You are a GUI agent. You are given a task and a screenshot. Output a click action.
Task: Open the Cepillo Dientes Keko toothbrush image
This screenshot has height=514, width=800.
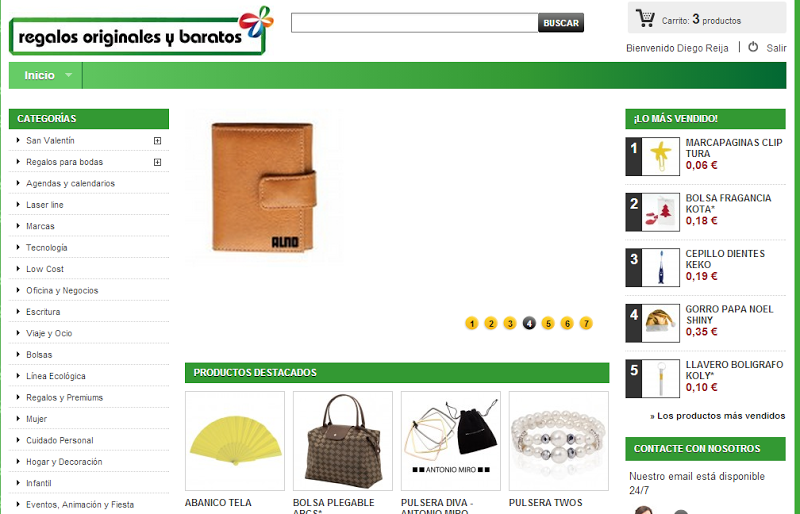[x=660, y=267]
